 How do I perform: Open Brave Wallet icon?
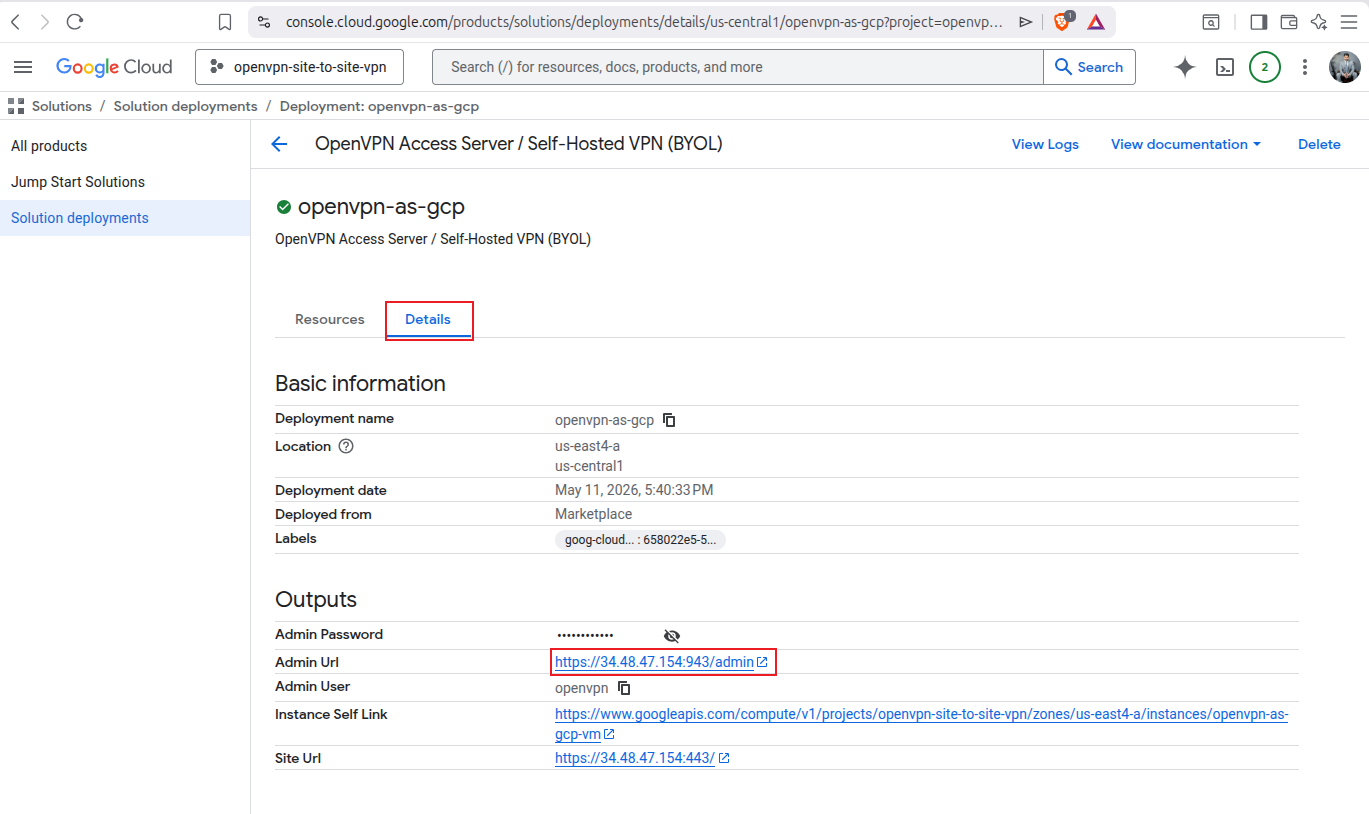click(1289, 22)
